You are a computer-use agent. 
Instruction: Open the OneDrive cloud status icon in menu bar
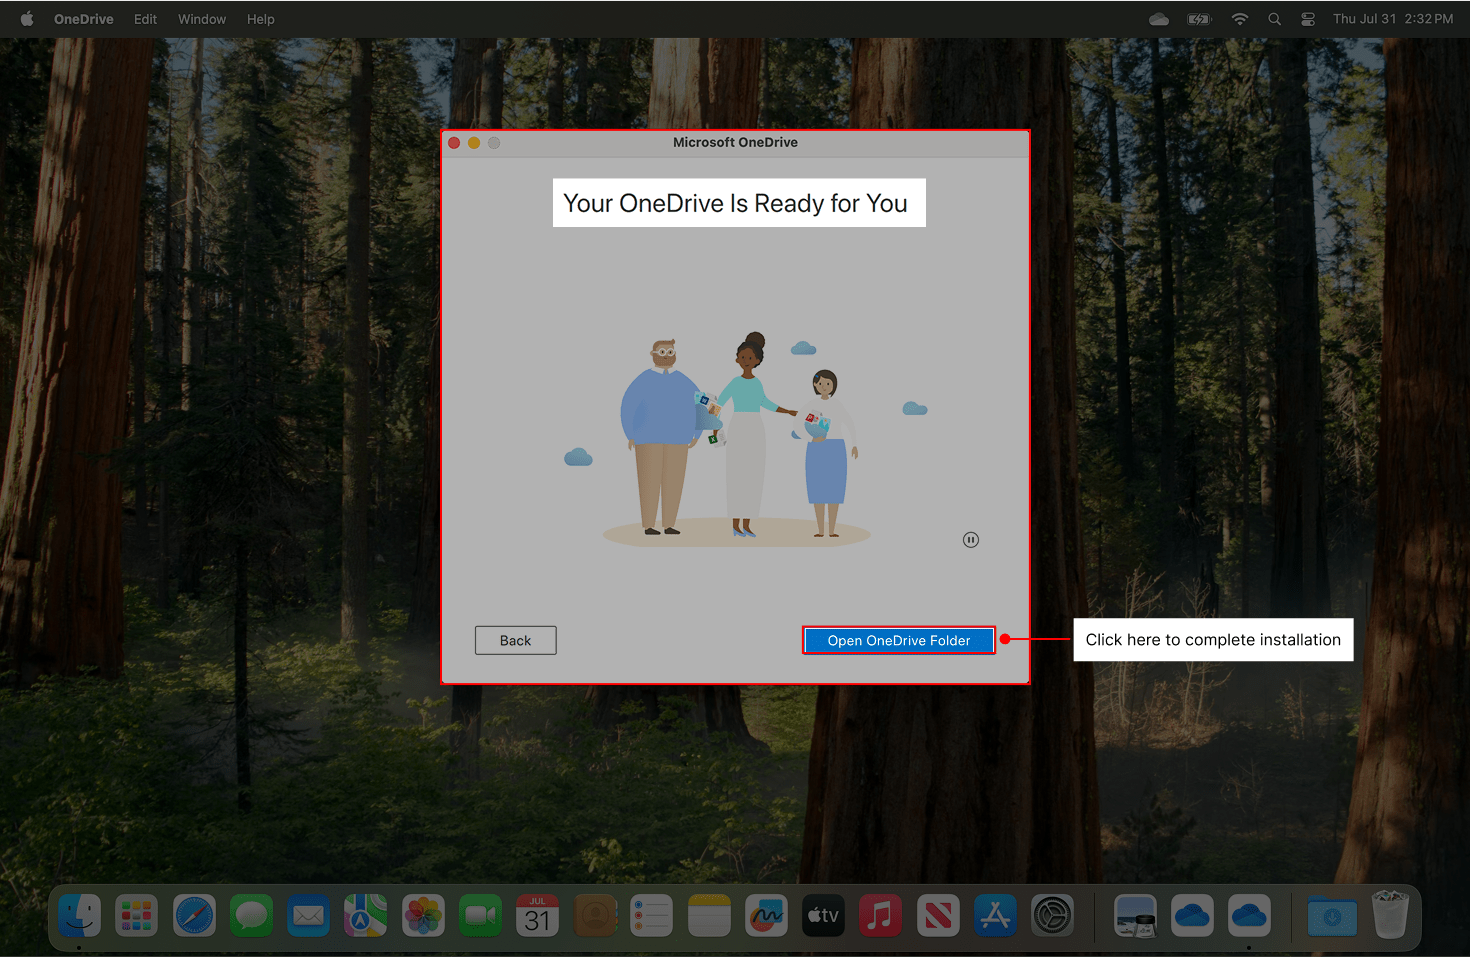[1159, 19]
